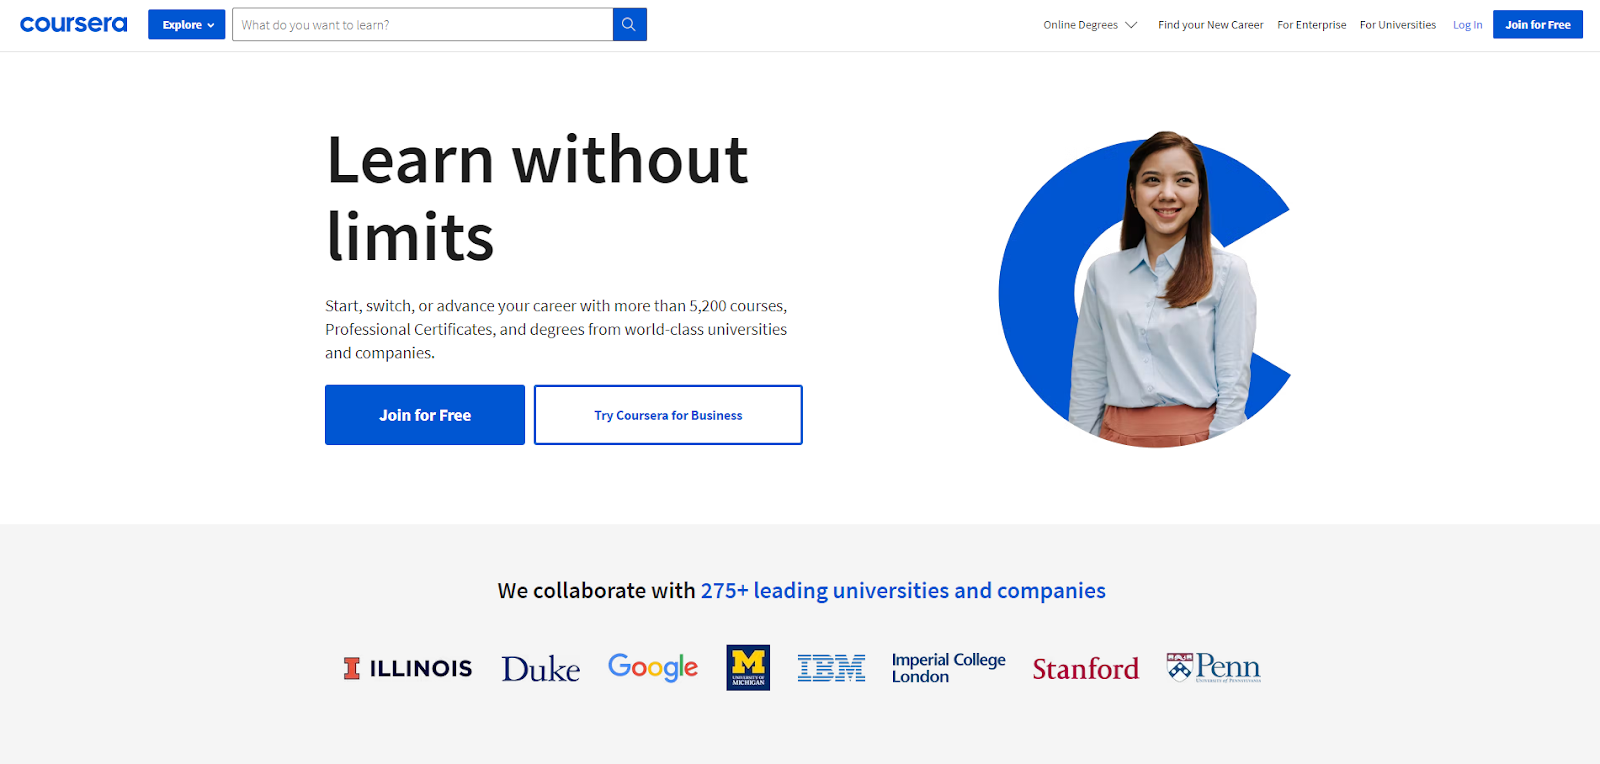Click the 'Learn without limits' headline

537,198
